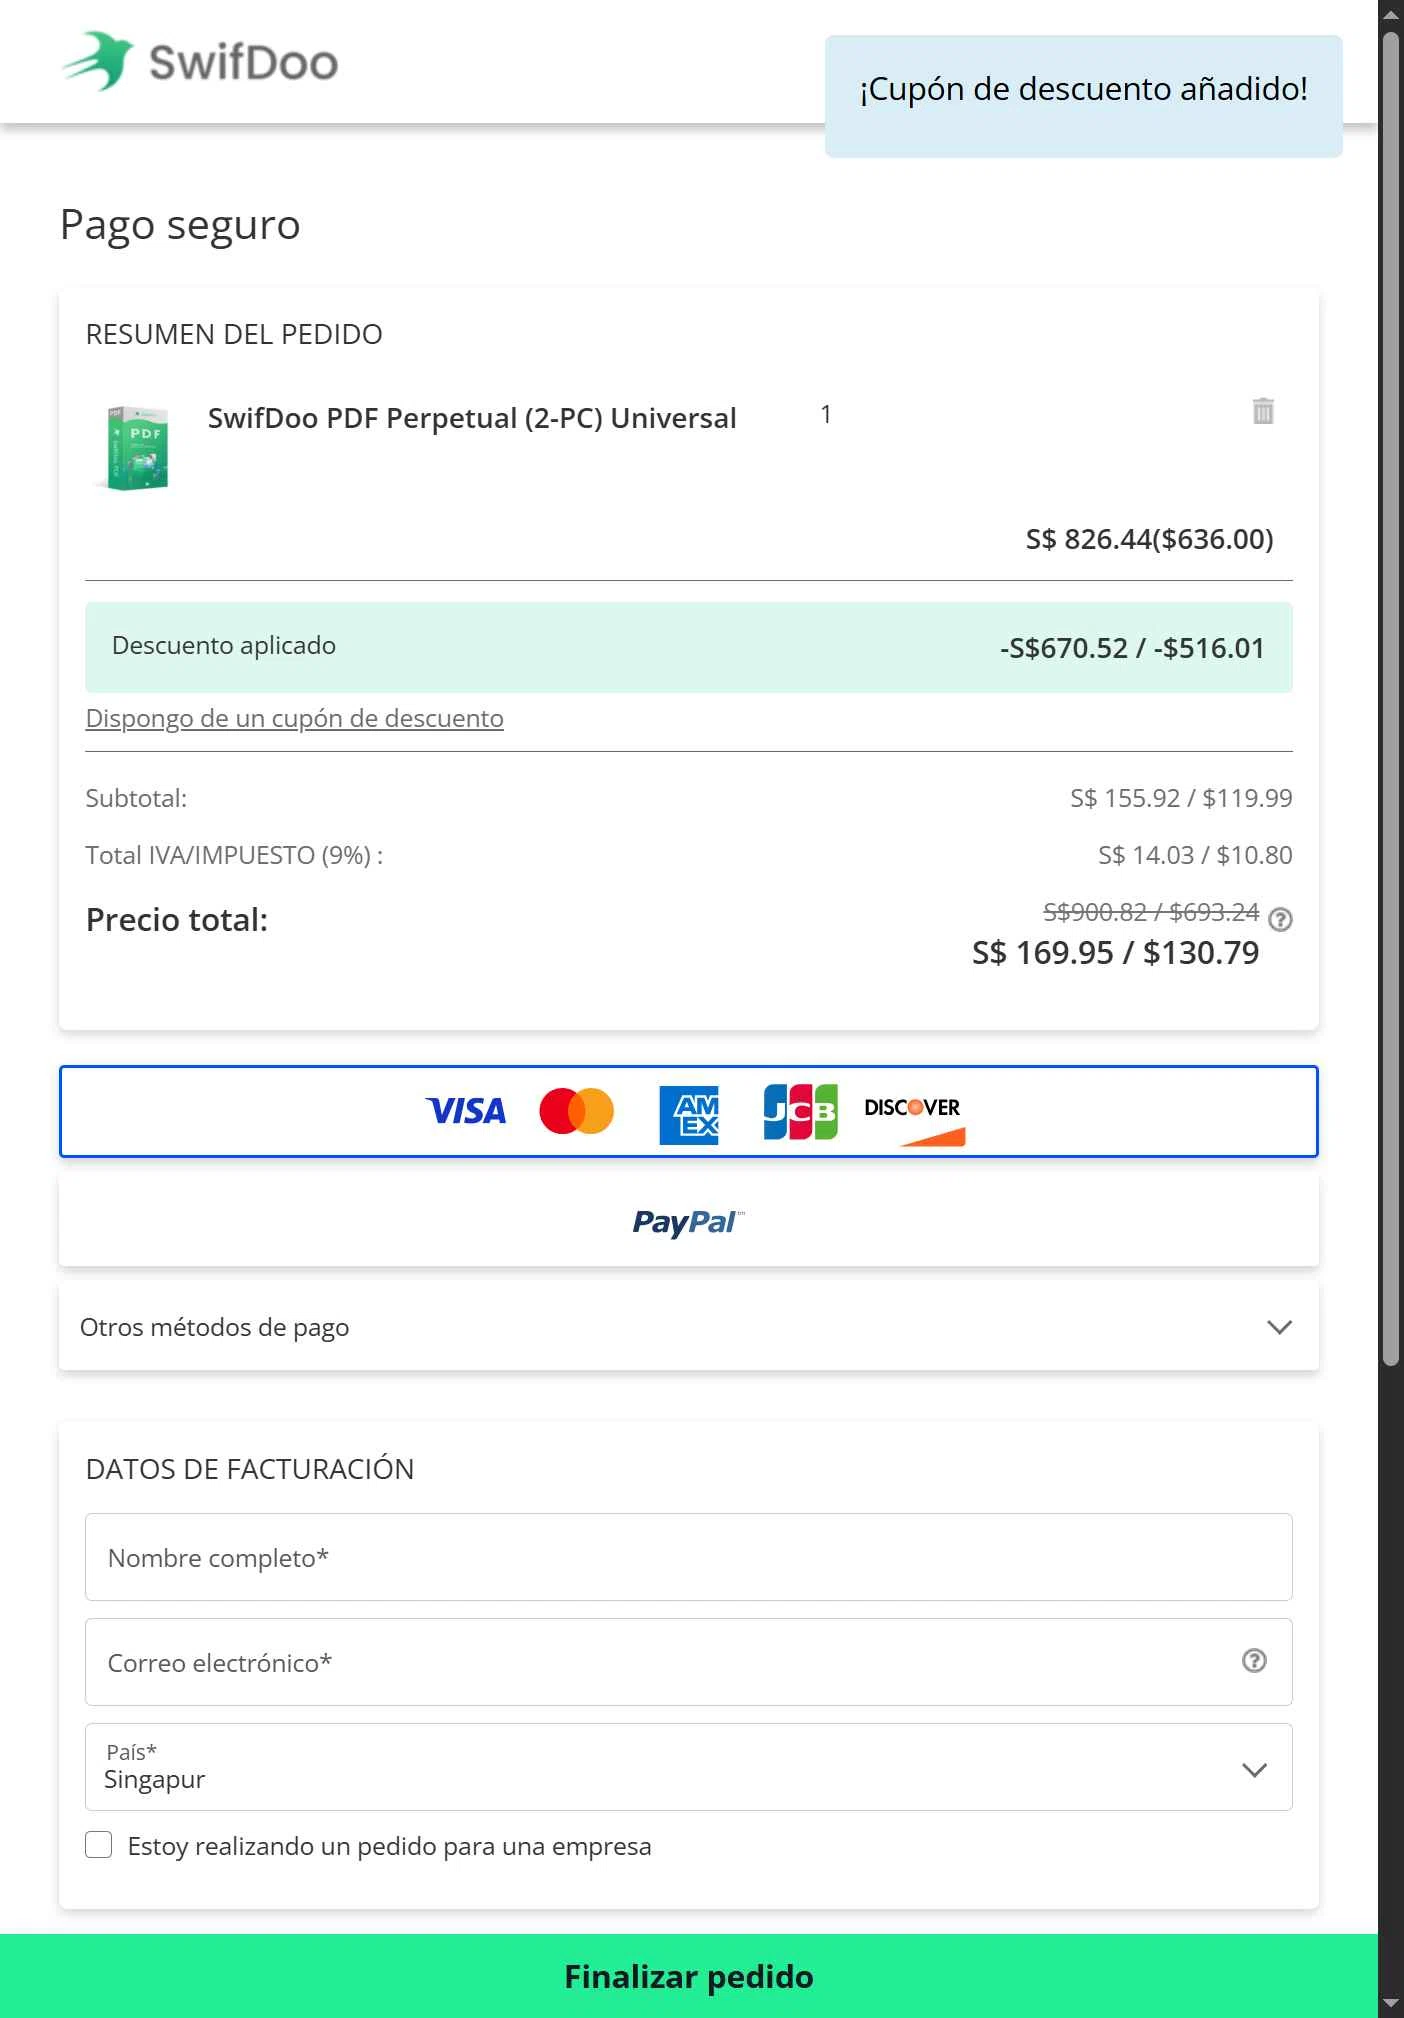1404x2018 pixels.
Task: Click strikethrough price S$900.82 / $693.24
Action: coord(1151,912)
